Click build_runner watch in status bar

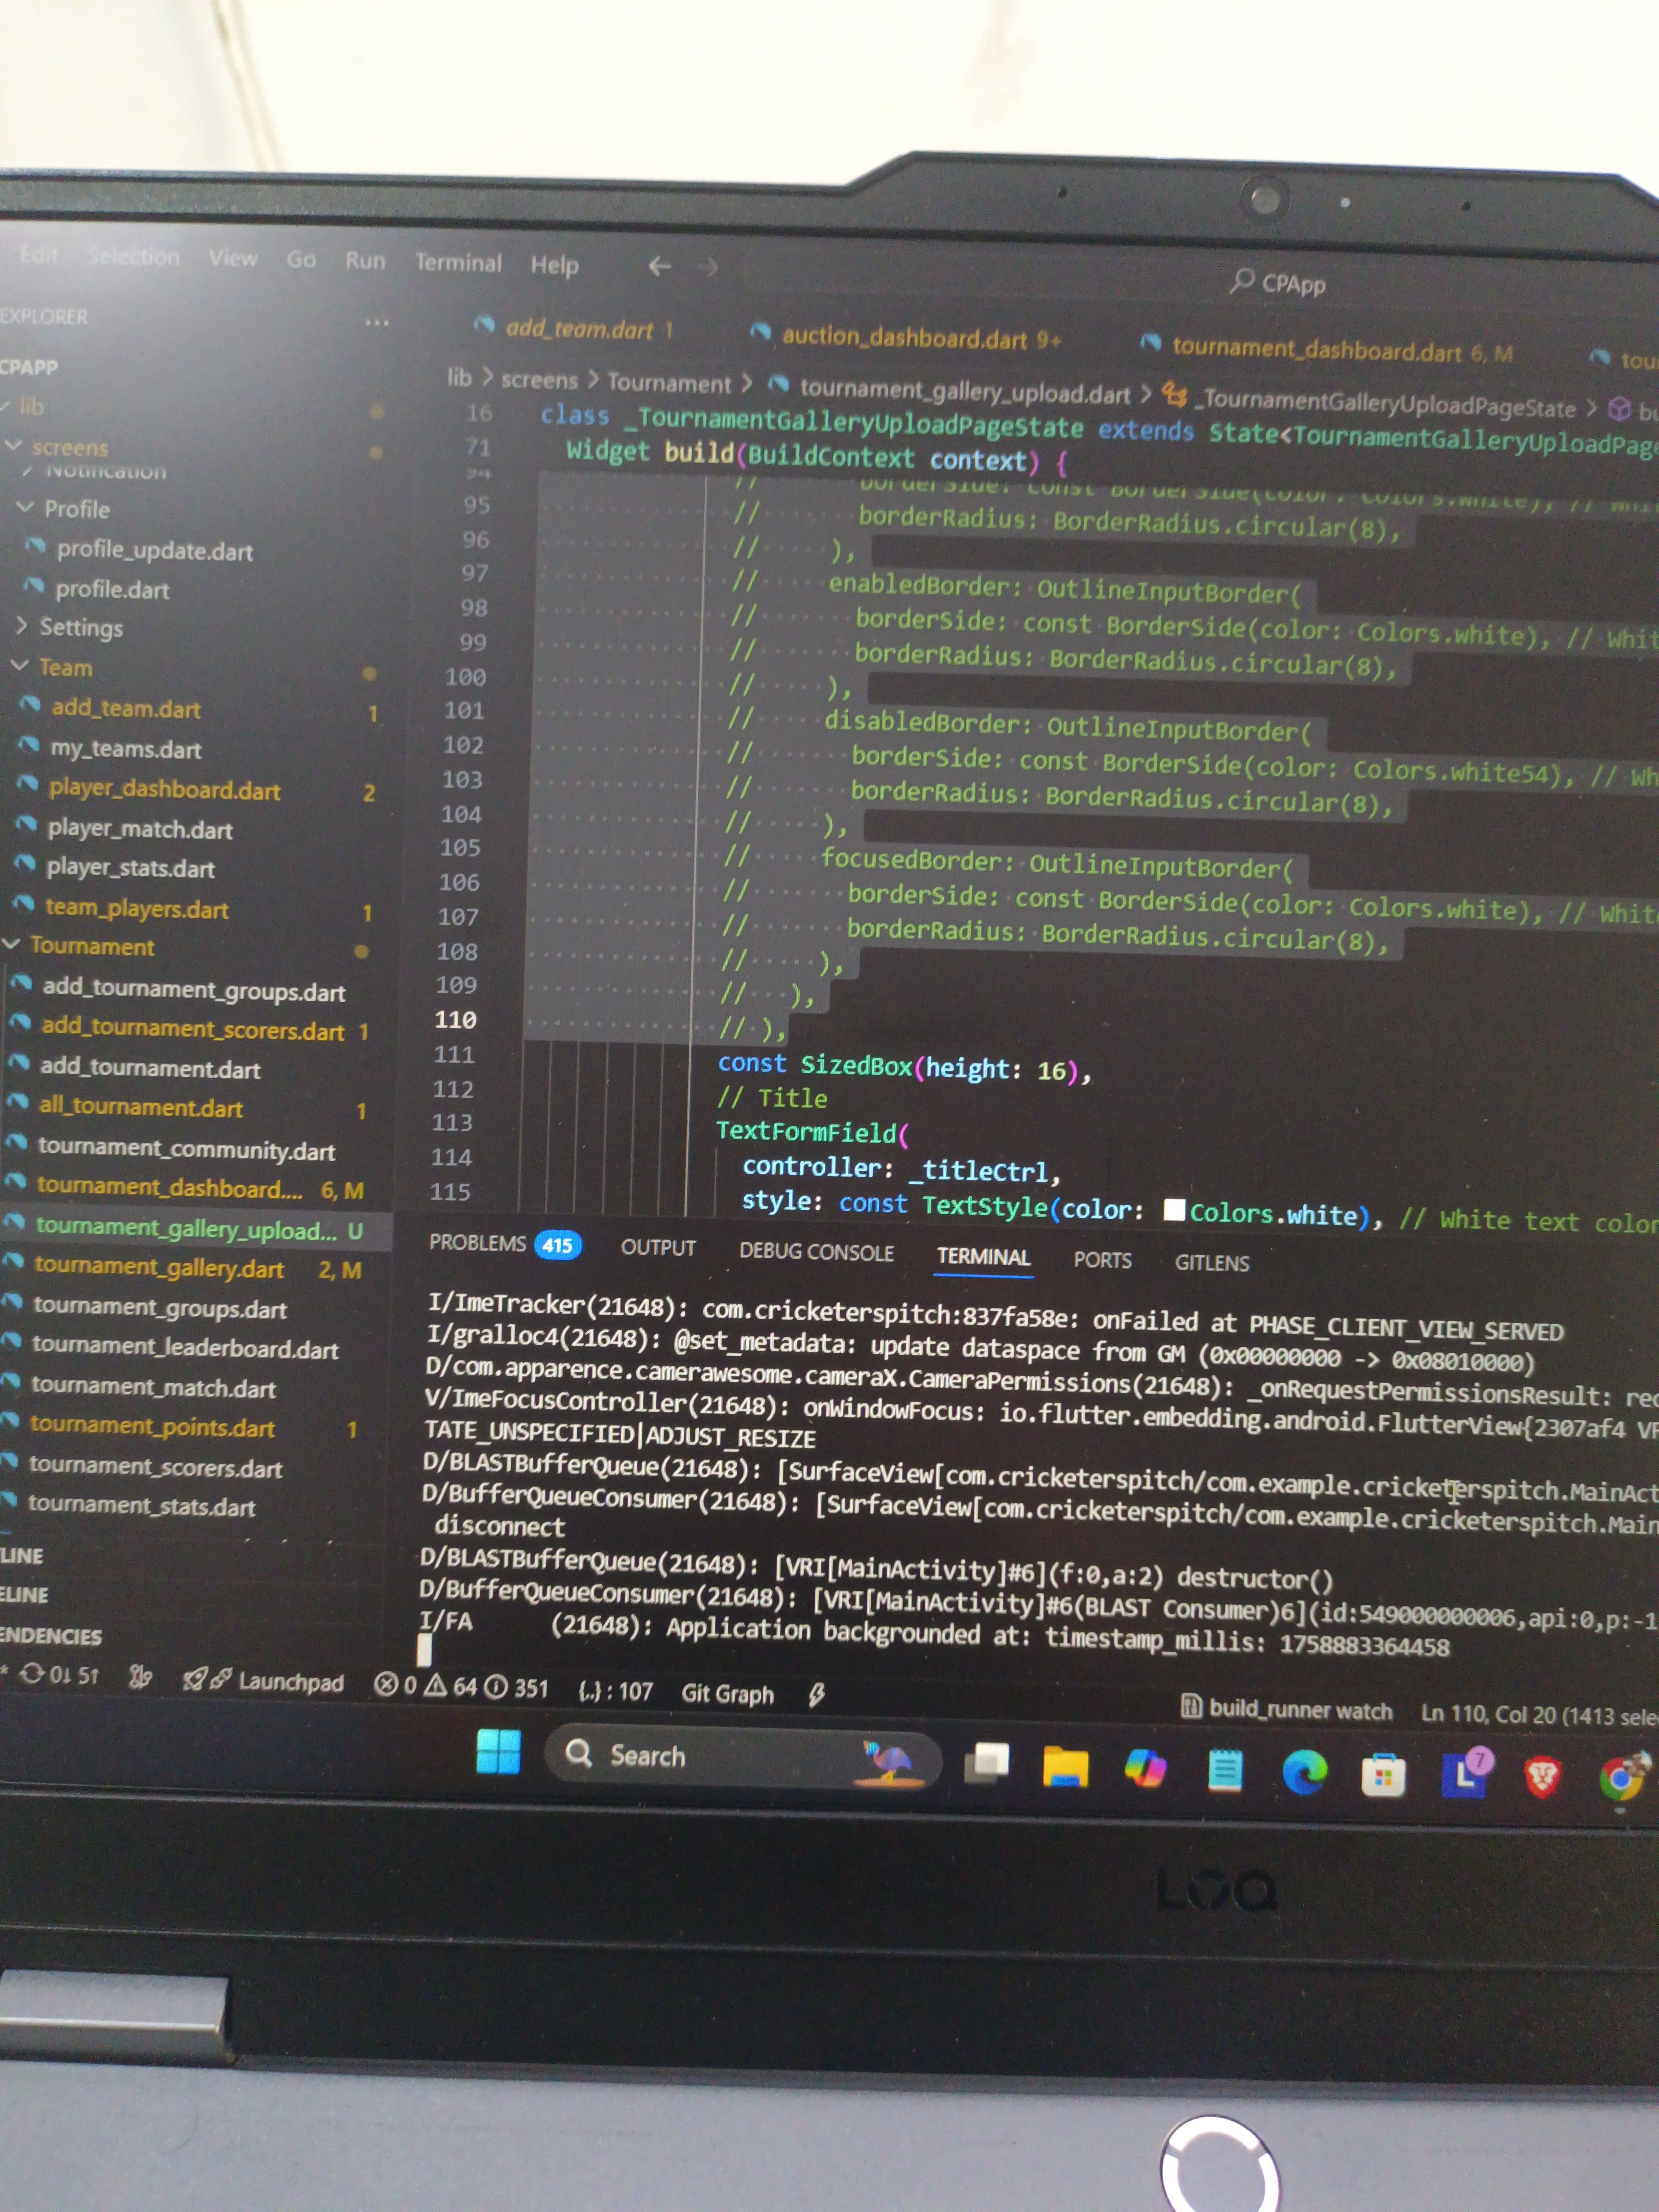(1288, 1709)
